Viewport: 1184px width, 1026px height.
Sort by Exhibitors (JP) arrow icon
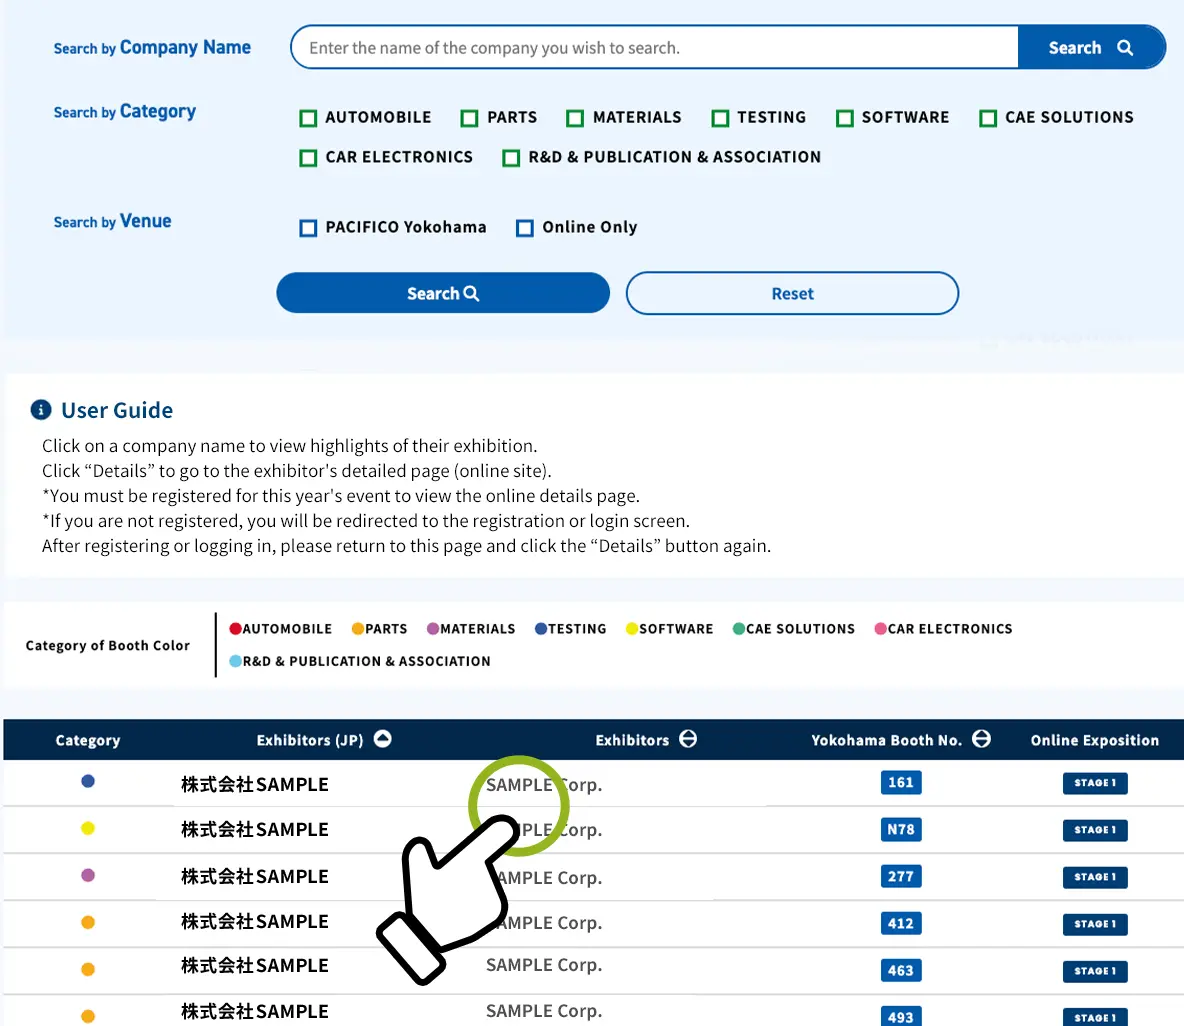coord(382,739)
